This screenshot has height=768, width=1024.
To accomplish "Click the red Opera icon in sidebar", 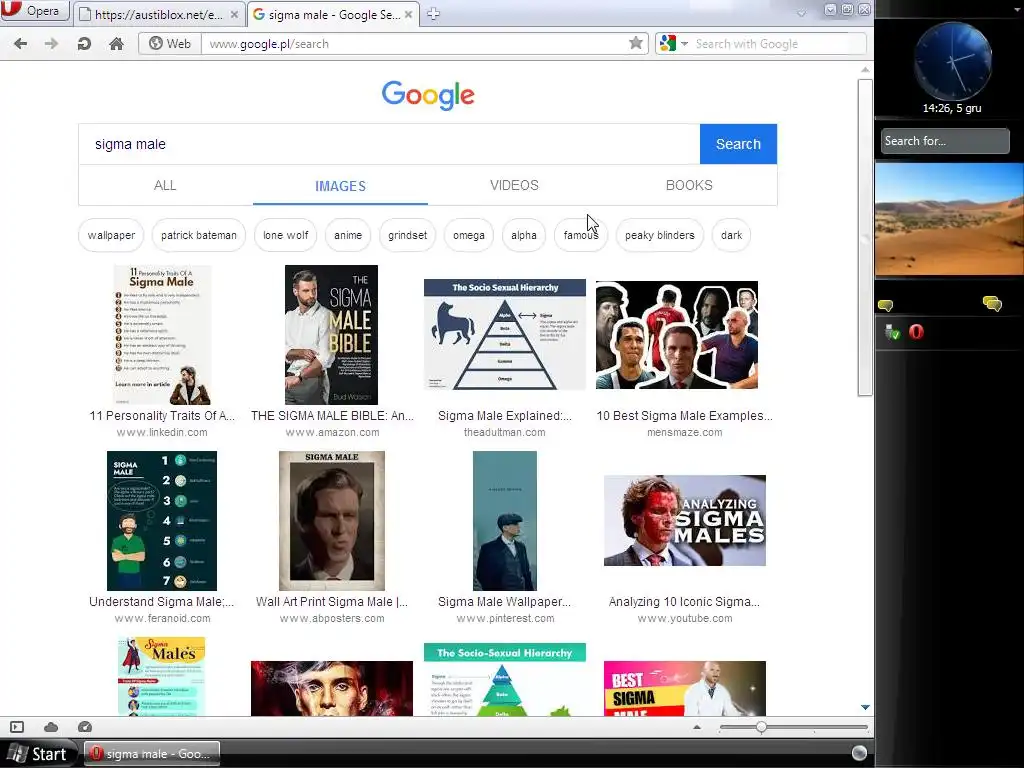I will [x=916, y=332].
